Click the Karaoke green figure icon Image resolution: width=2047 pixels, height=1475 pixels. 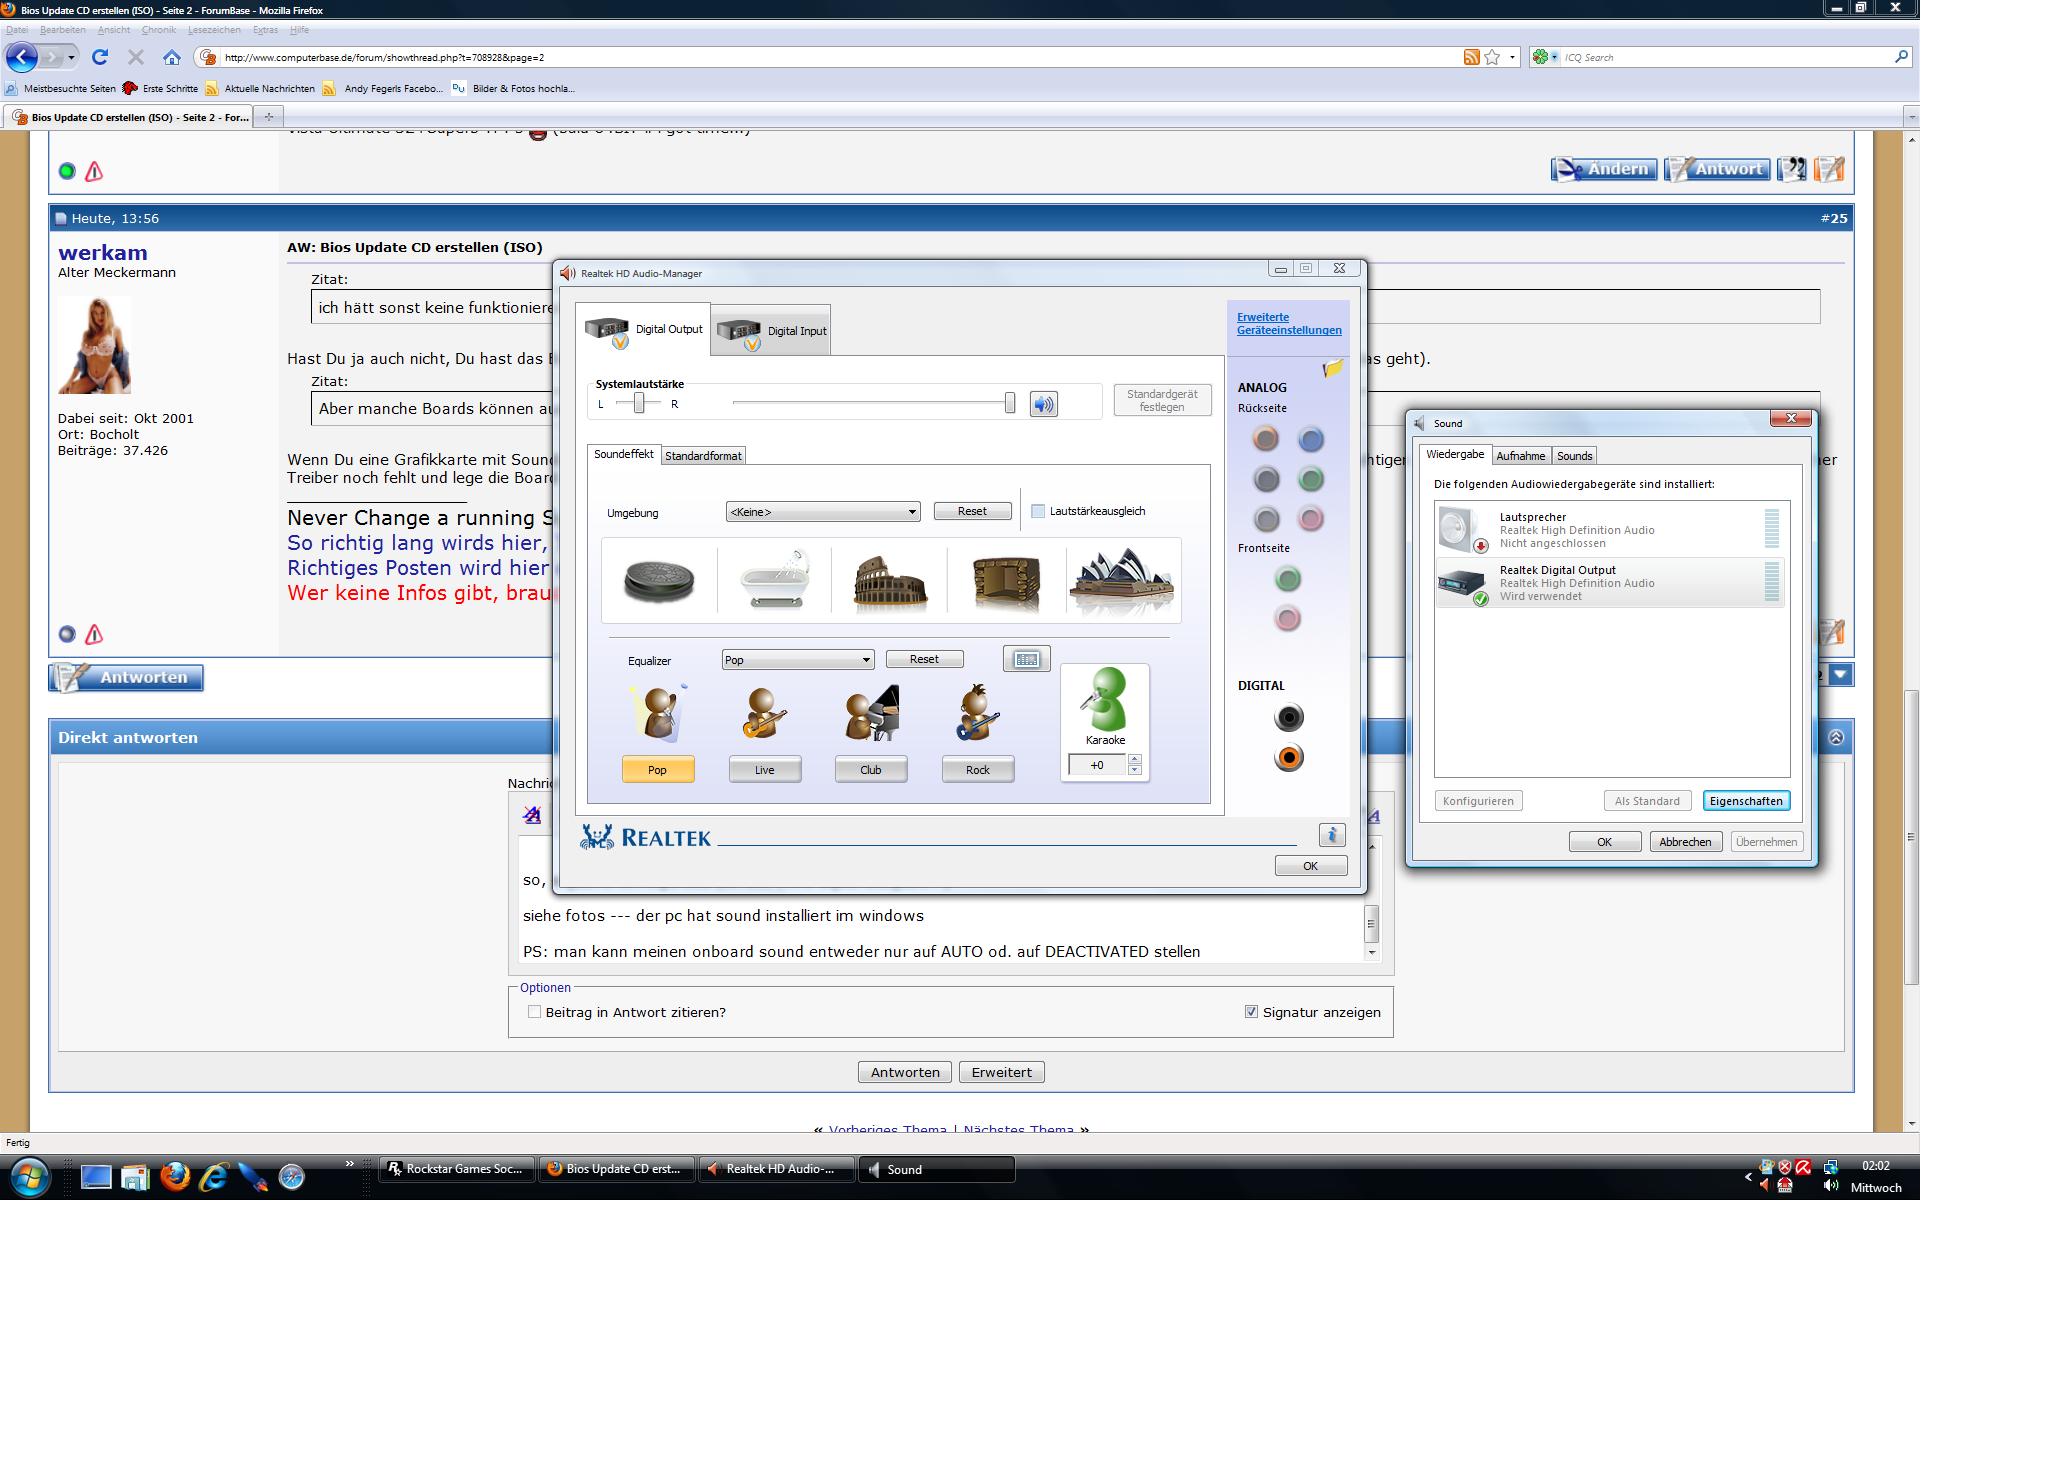click(x=1105, y=700)
